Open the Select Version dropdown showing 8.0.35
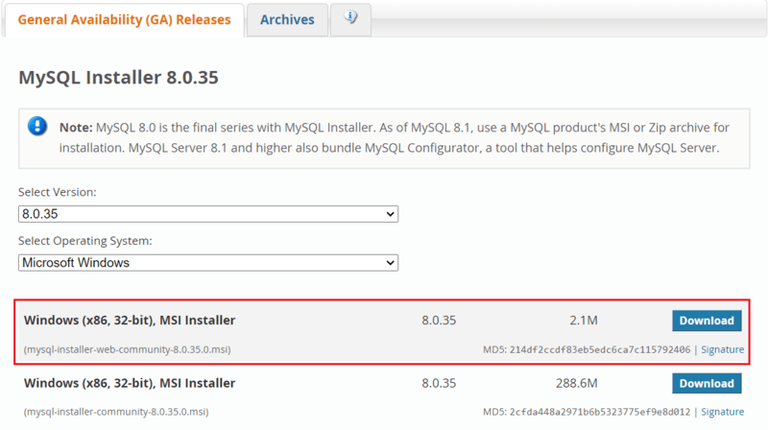 pos(208,214)
